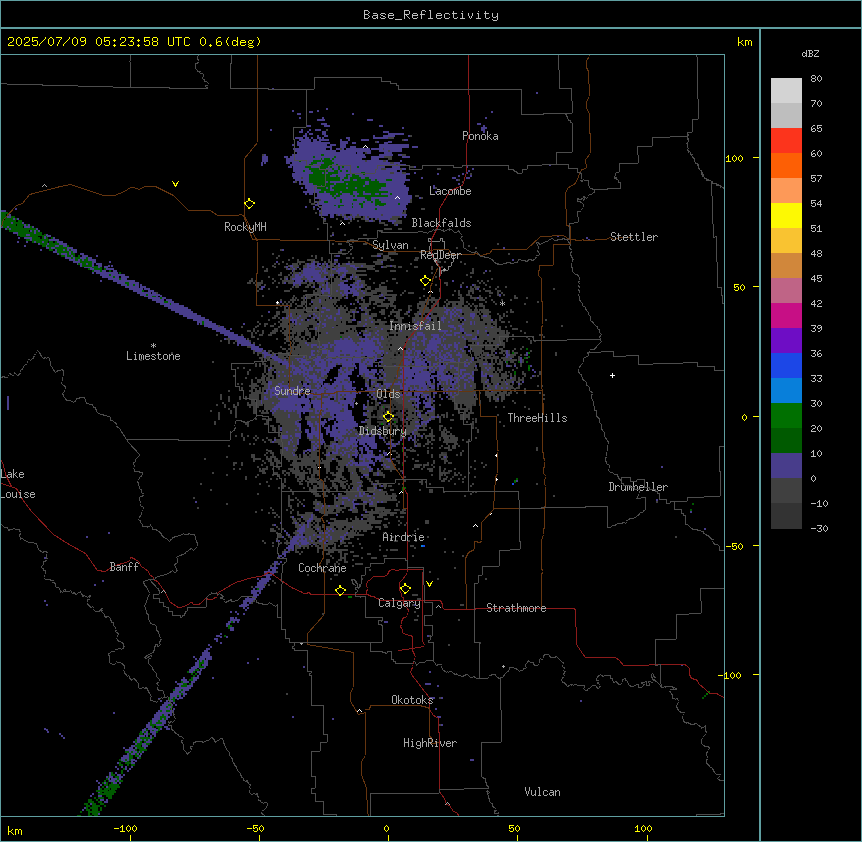Click the Olds city label
The height and width of the screenshot is (842, 862).
click(x=388, y=394)
